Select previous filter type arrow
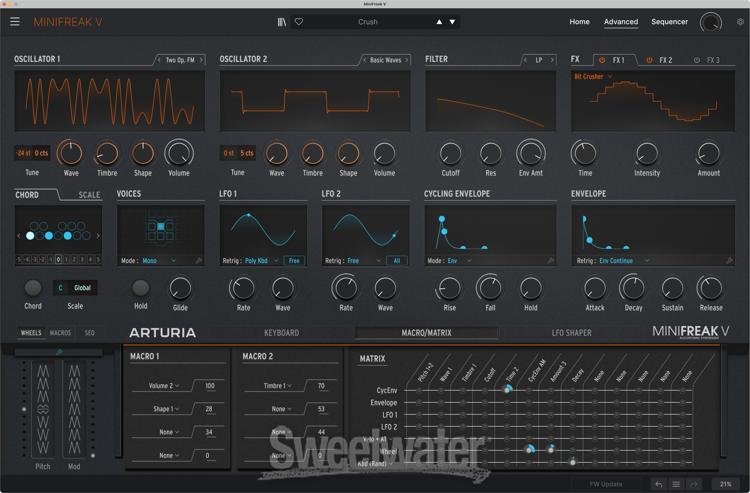Viewport: 750px width, 493px height. (525, 60)
